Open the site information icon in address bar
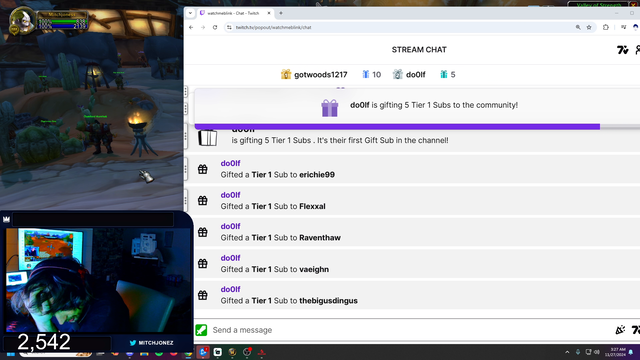The image size is (640, 360). point(229,27)
